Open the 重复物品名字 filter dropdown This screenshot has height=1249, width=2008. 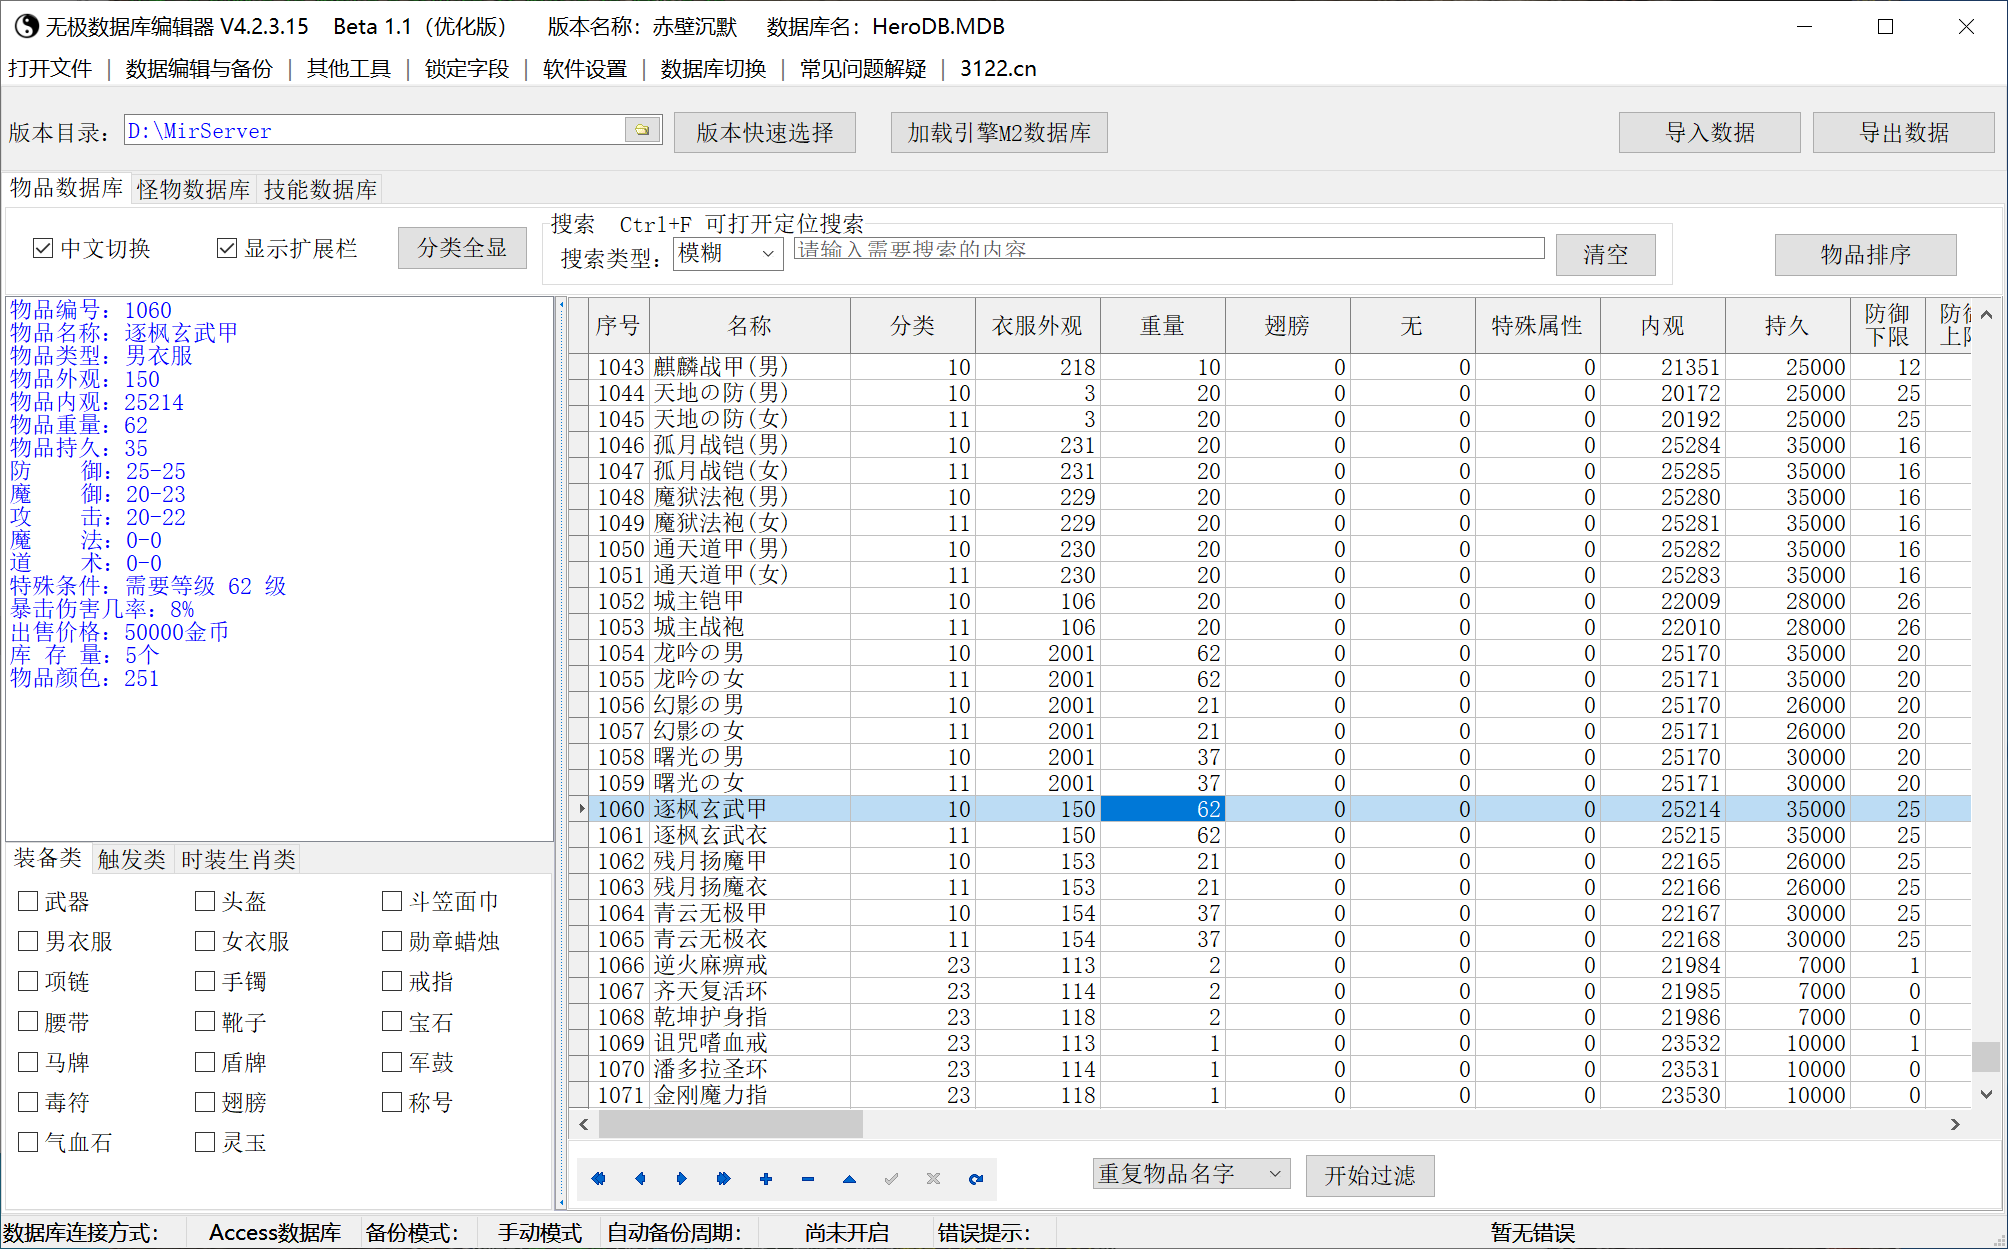(x=1191, y=1174)
